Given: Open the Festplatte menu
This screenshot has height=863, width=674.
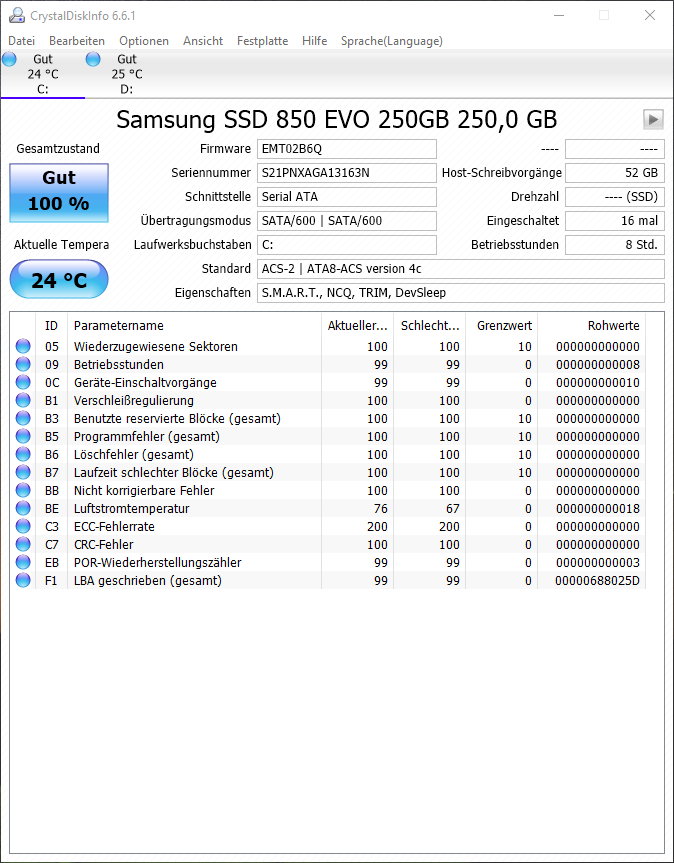Looking at the screenshot, I should 262,41.
